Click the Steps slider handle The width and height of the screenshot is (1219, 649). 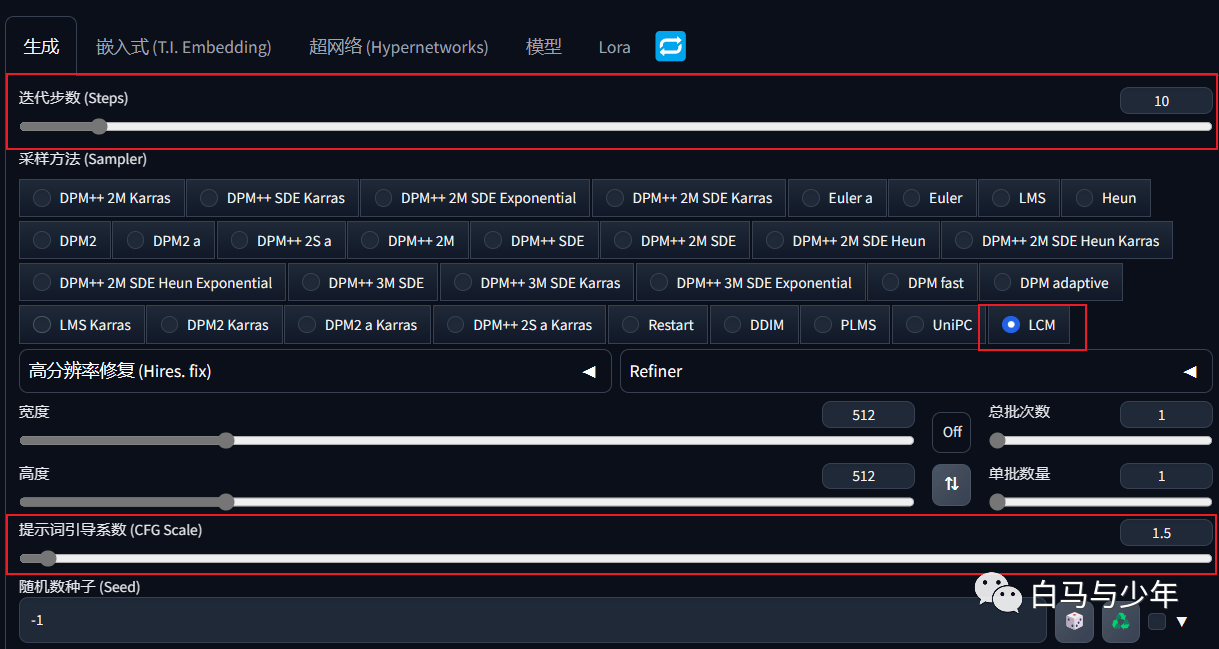point(98,126)
